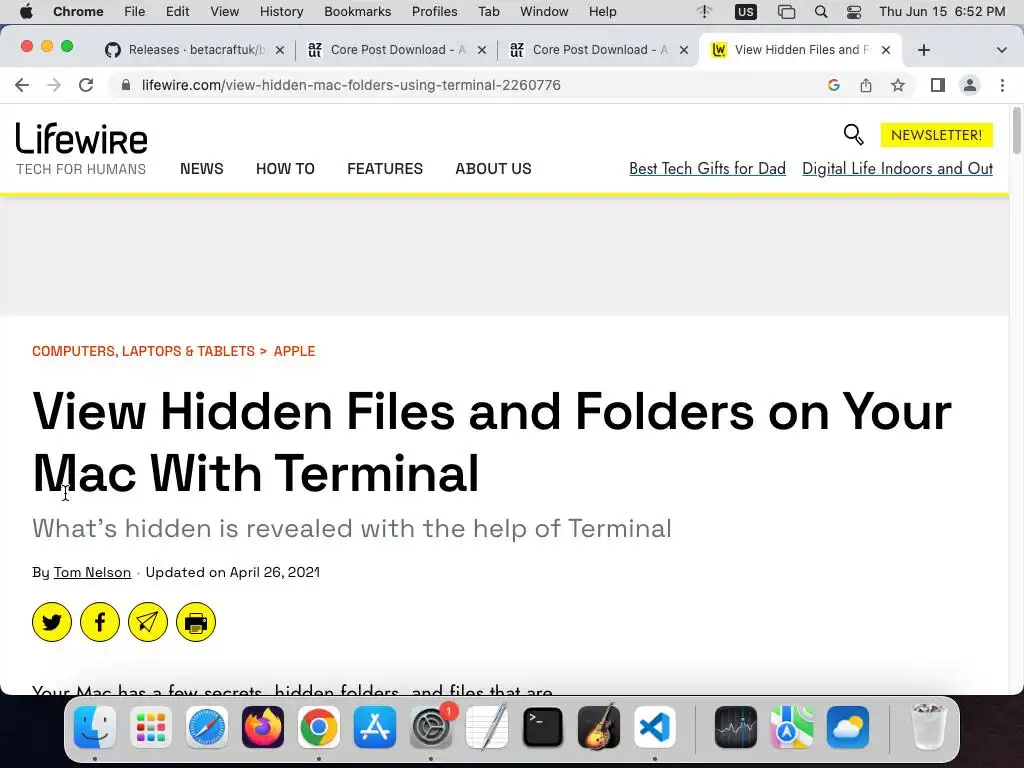Open Launchpad from the Dock
The height and width of the screenshot is (768, 1024).
pos(151,727)
